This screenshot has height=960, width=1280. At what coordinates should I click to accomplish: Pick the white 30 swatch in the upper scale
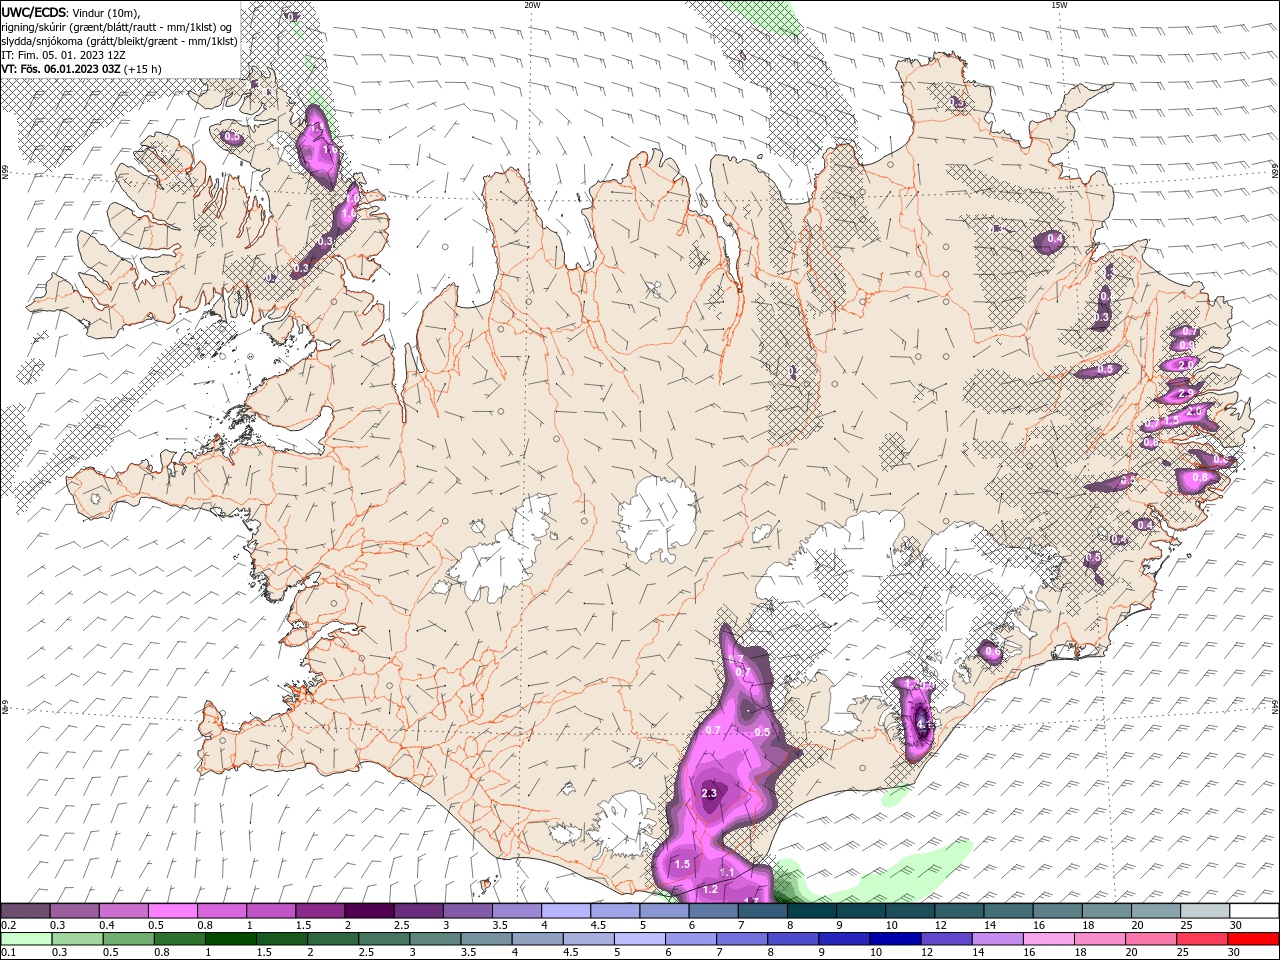[1253, 911]
